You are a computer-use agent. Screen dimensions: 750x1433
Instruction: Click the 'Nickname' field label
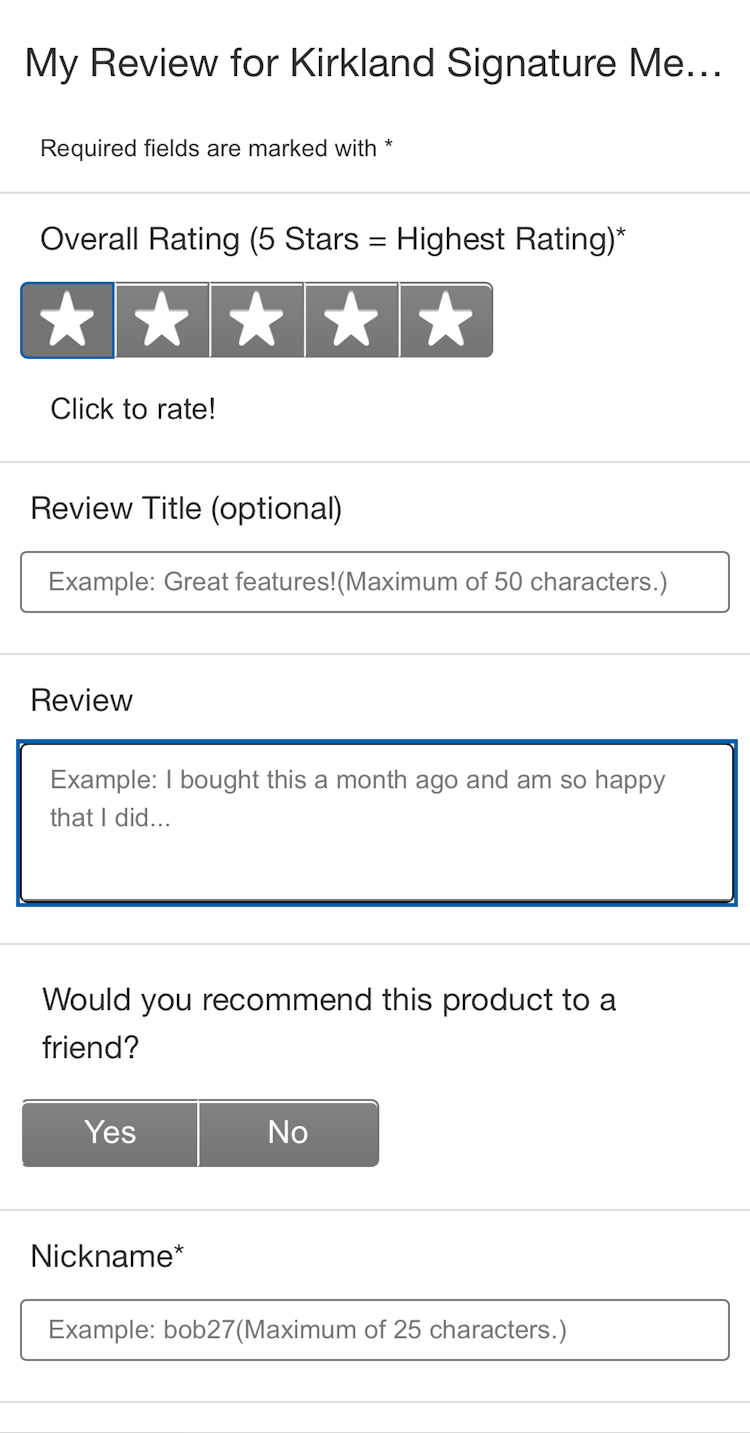pos(101,1256)
